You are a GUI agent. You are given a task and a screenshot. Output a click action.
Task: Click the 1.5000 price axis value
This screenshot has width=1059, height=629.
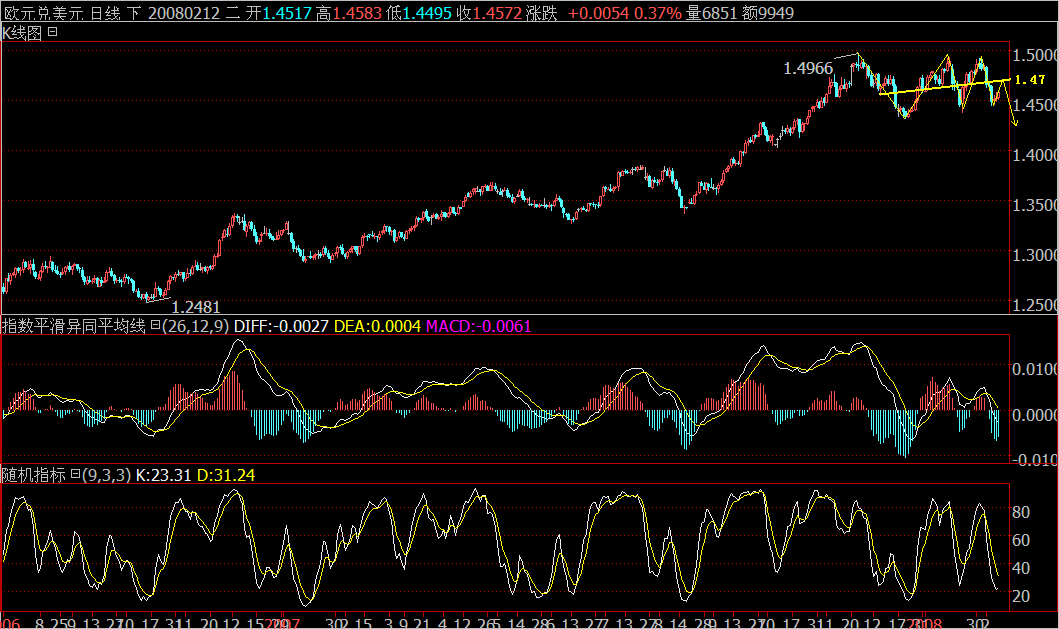(x=1035, y=55)
